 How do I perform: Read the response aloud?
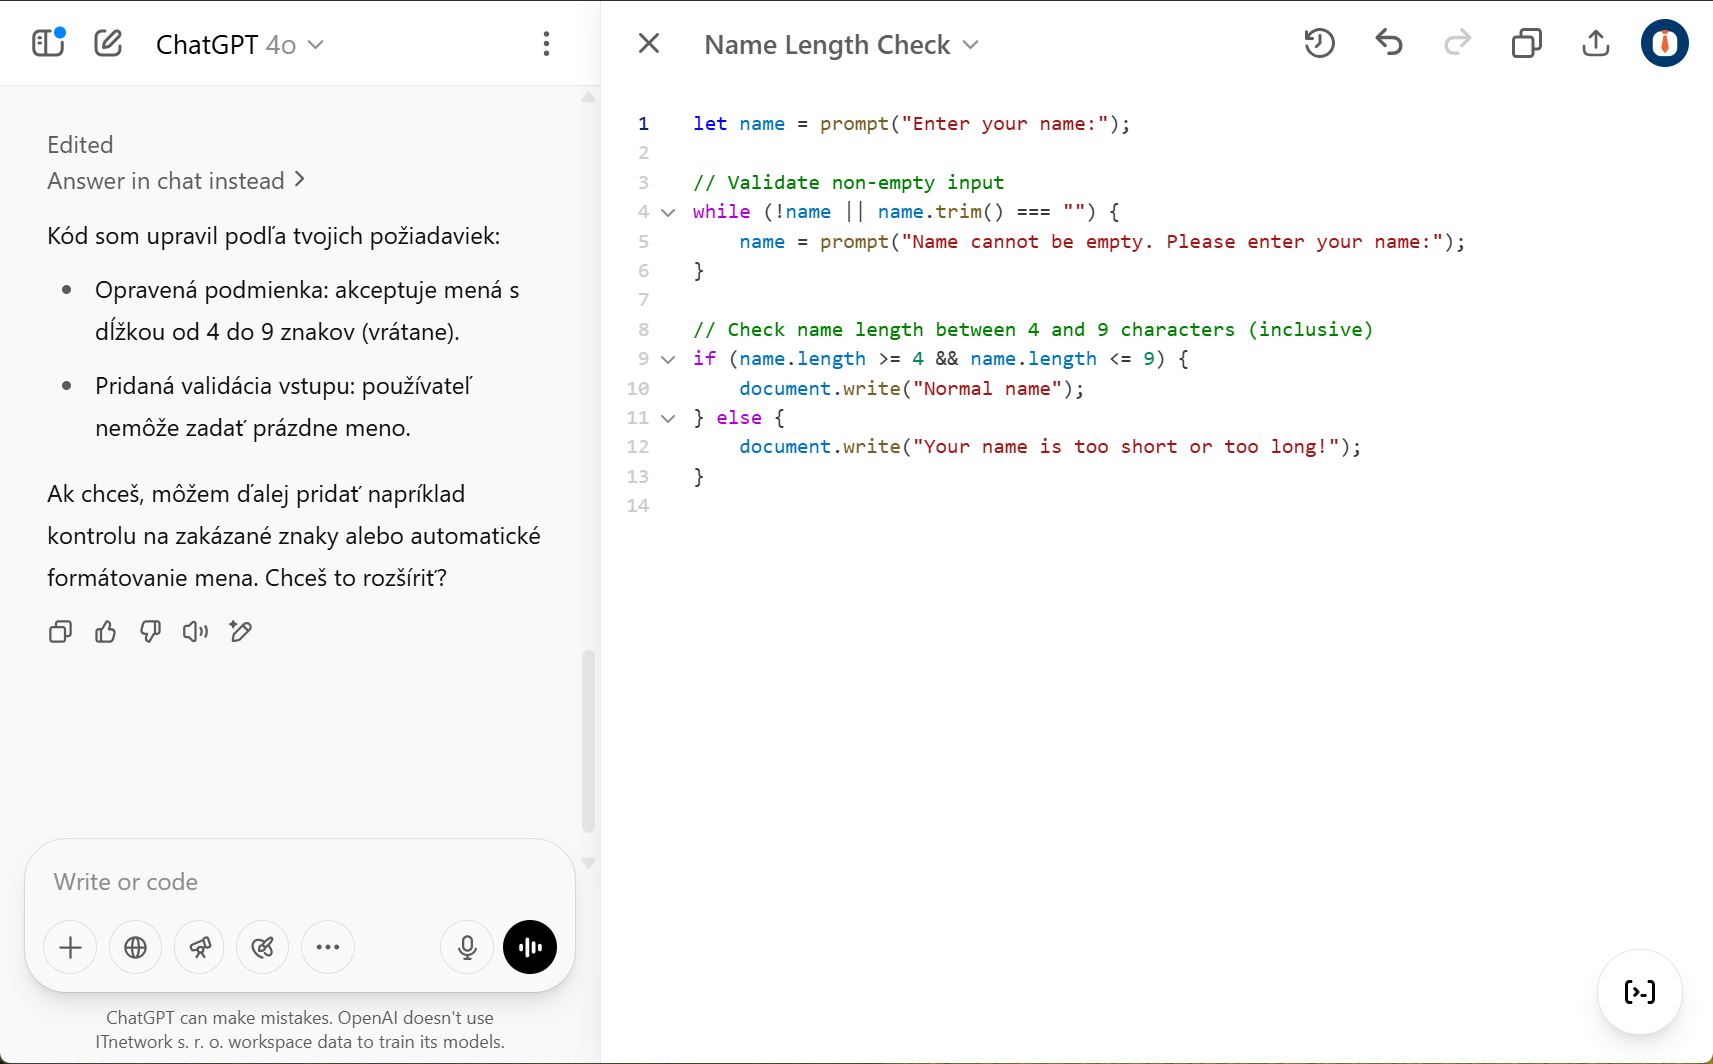click(x=195, y=631)
